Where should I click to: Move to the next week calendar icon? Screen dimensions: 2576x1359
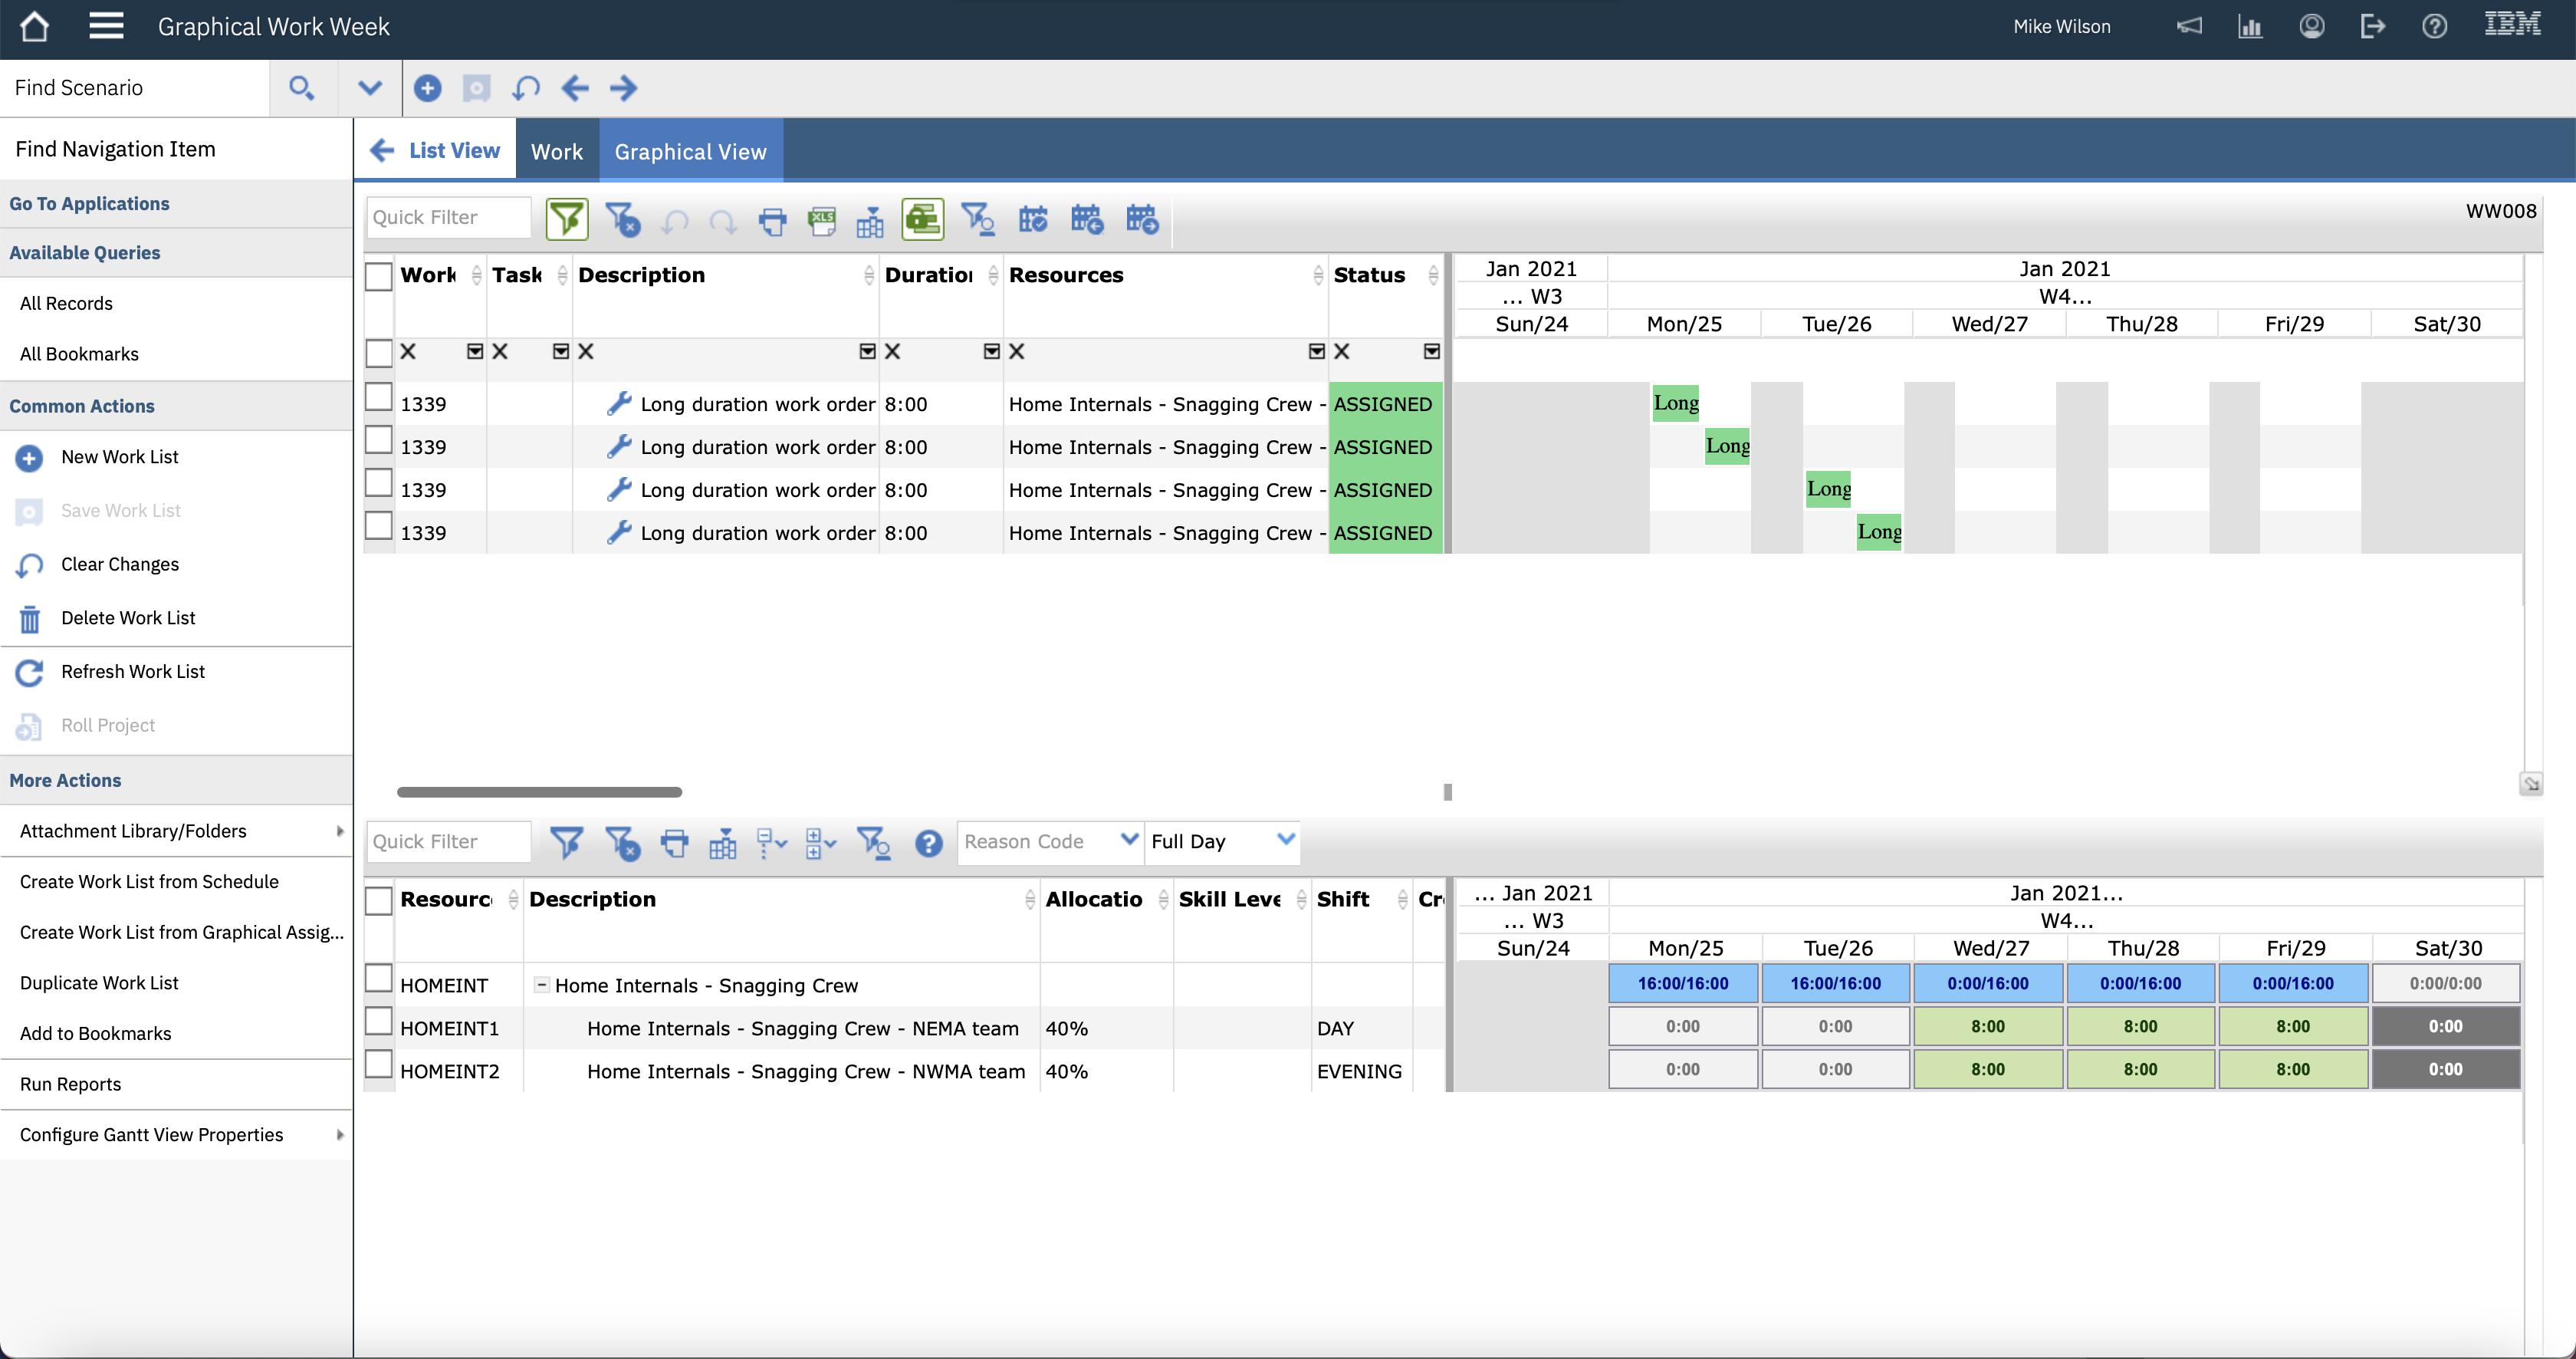1141,219
